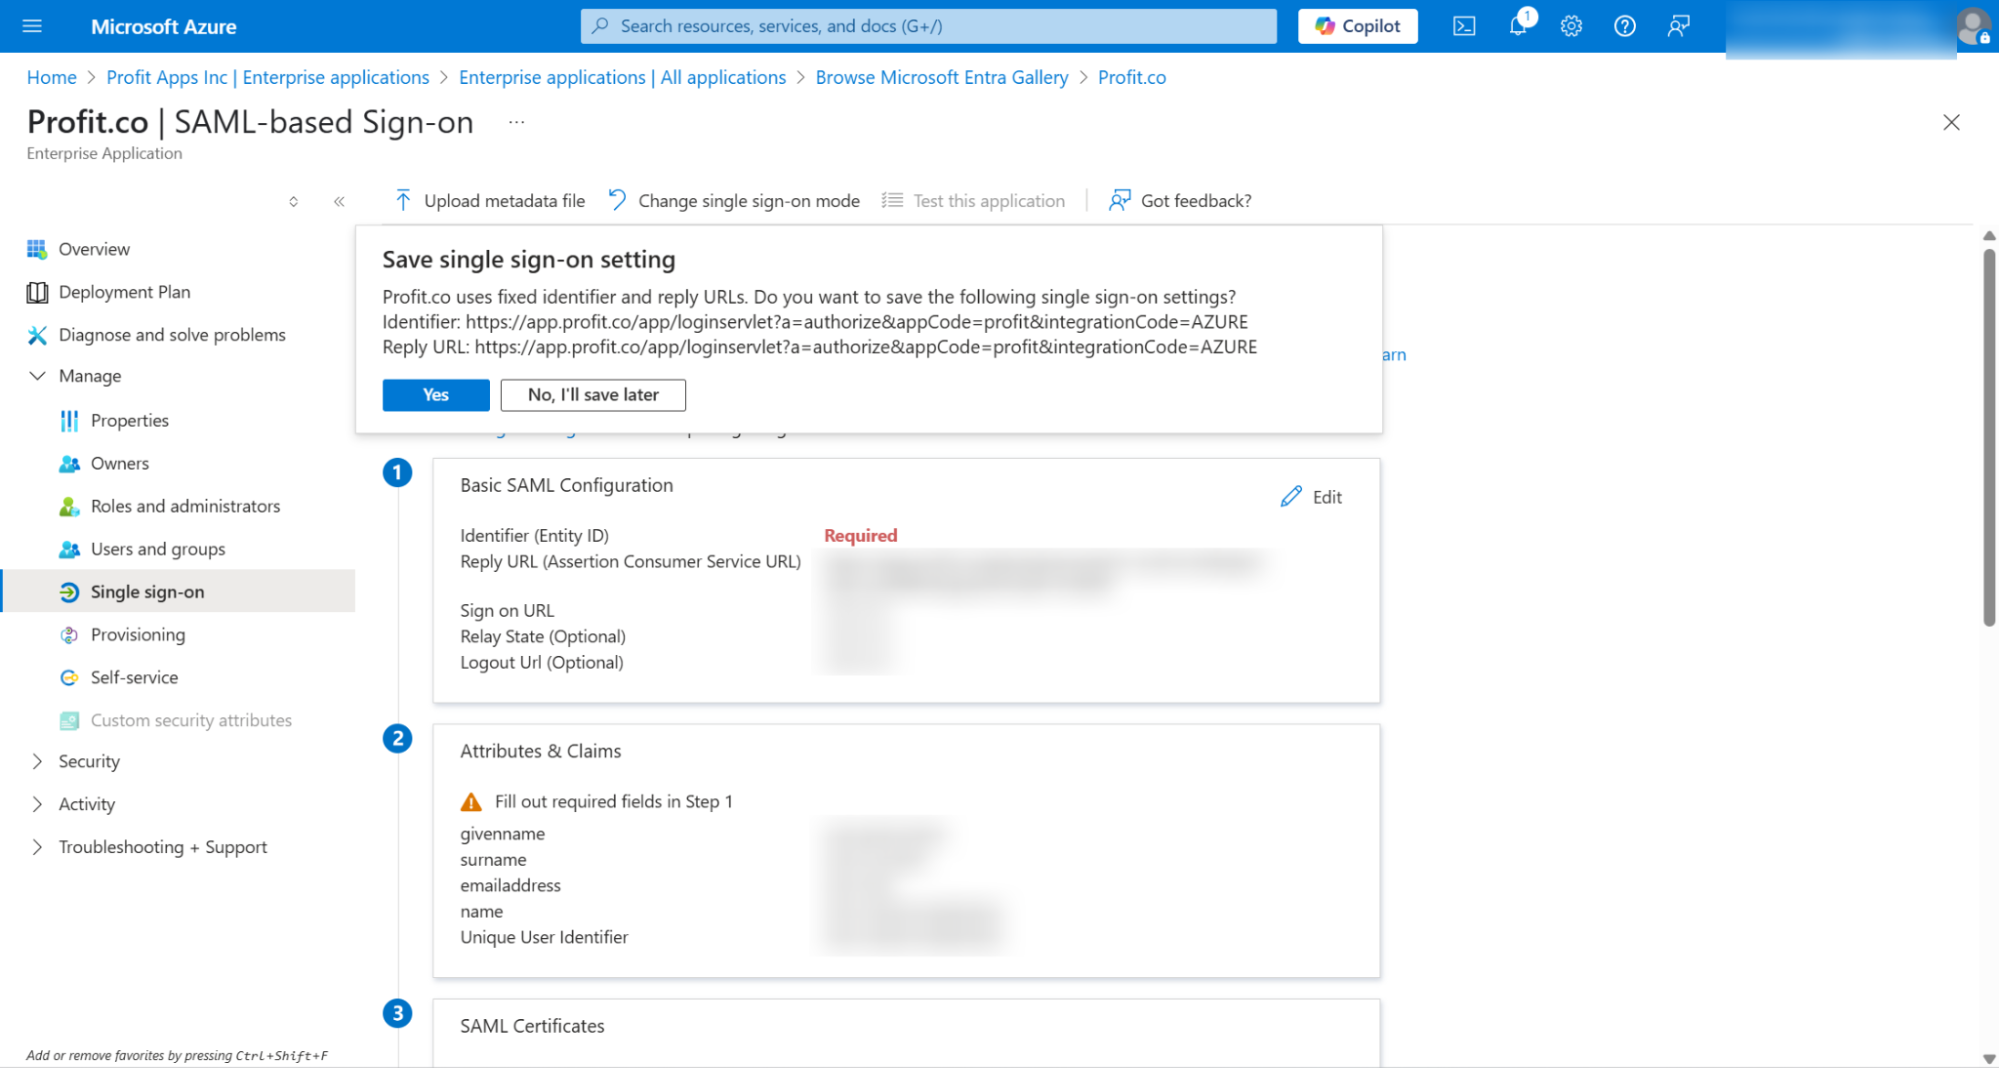Open Provisioning in the sidebar
This screenshot has height=1068, width=1999.
138,635
